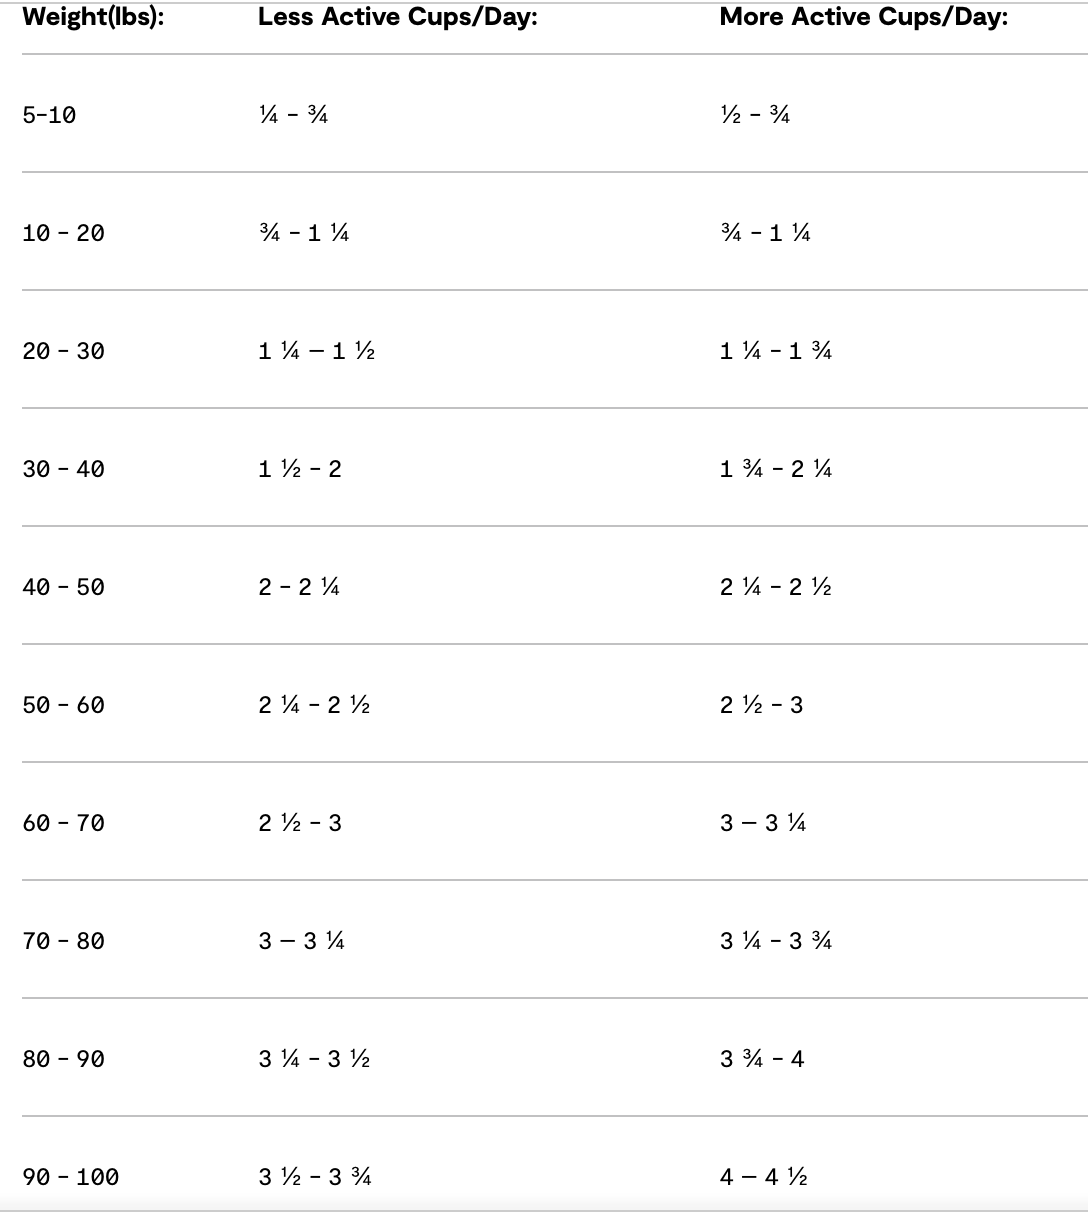The image size is (1088, 1212).
Task: Select Less Active amount for 20 - 30 lbs
Action: (316, 351)
